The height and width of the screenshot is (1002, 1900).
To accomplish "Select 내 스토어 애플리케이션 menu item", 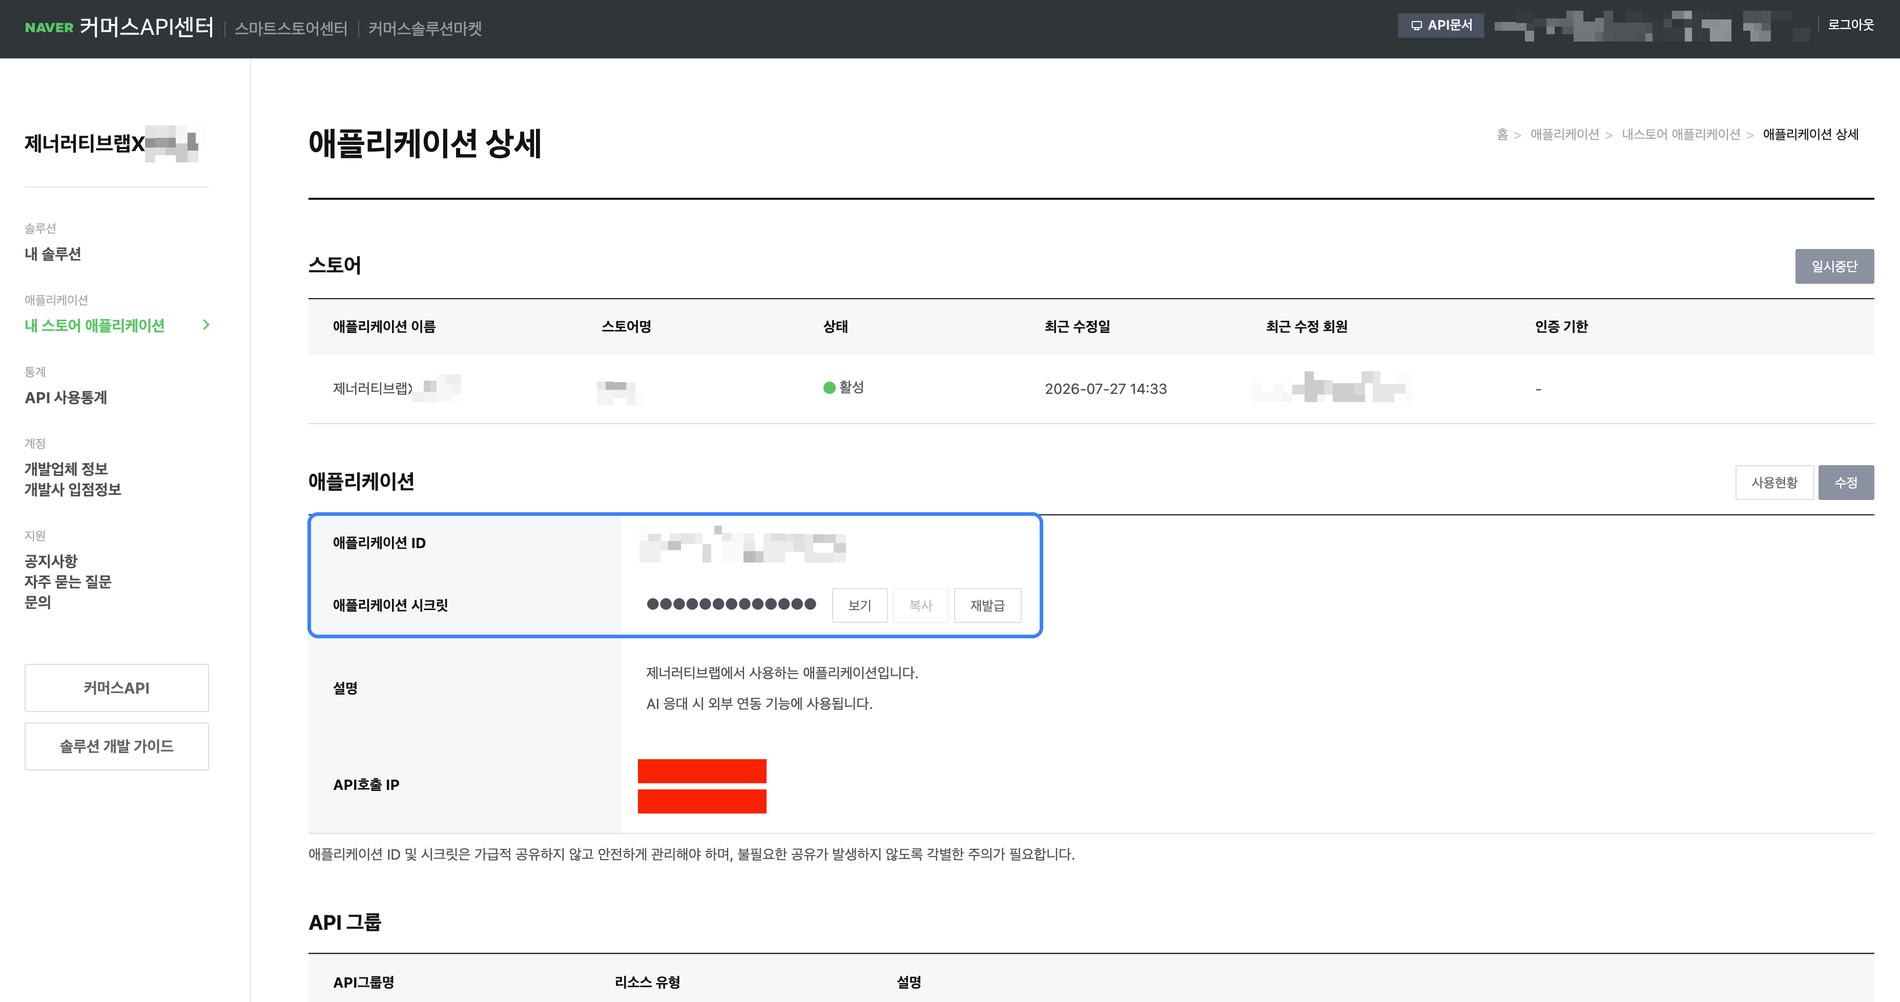I will click(x=95, y=325).
